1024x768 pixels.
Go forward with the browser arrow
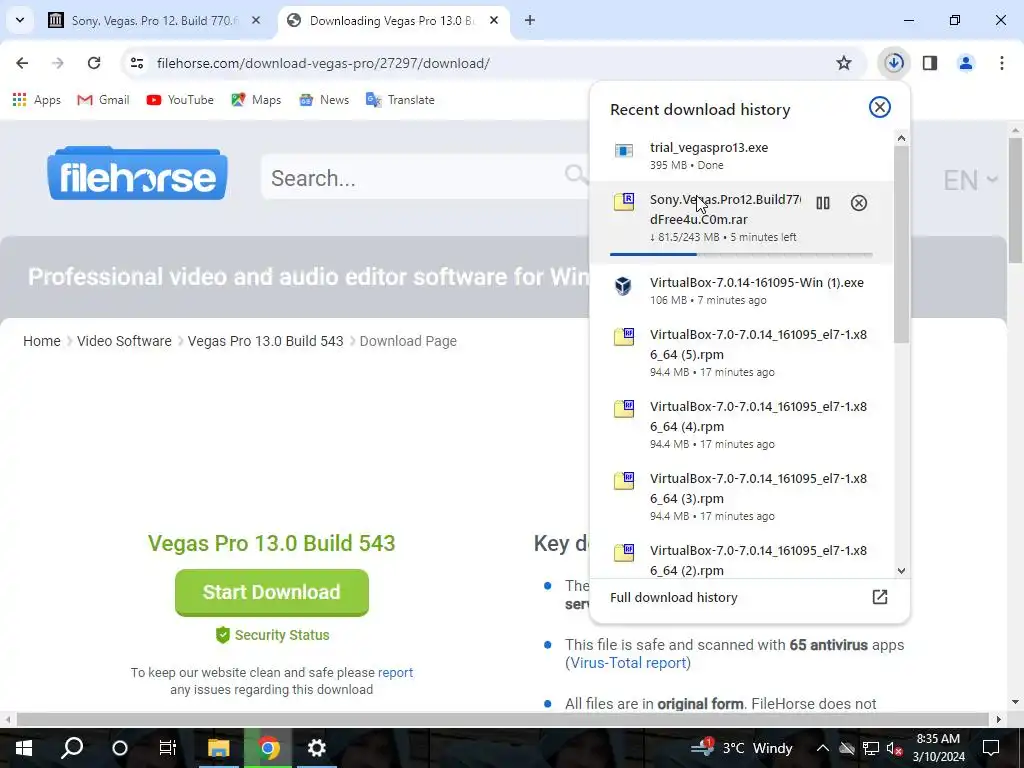tap(58, 63)
